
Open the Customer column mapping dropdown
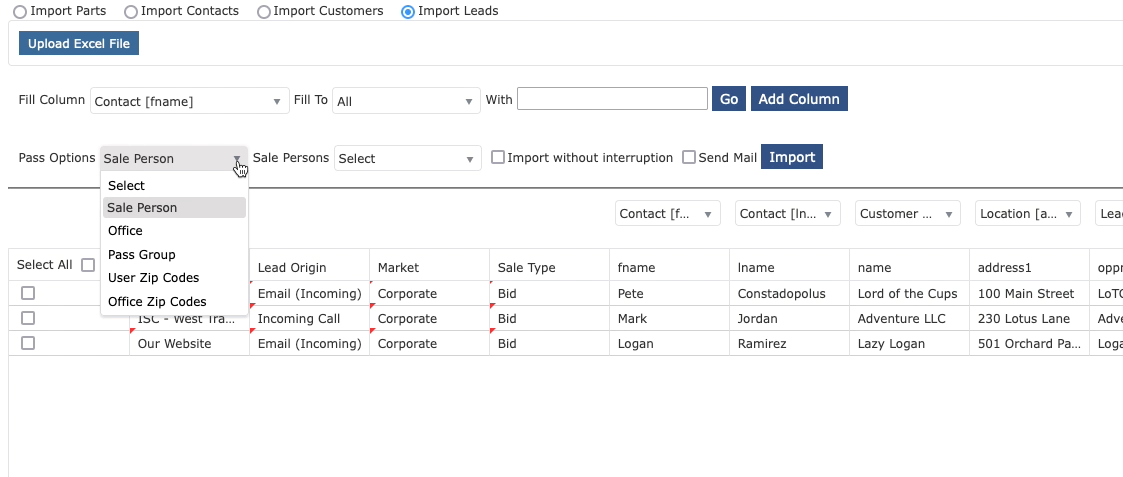(x=907, y=213)
